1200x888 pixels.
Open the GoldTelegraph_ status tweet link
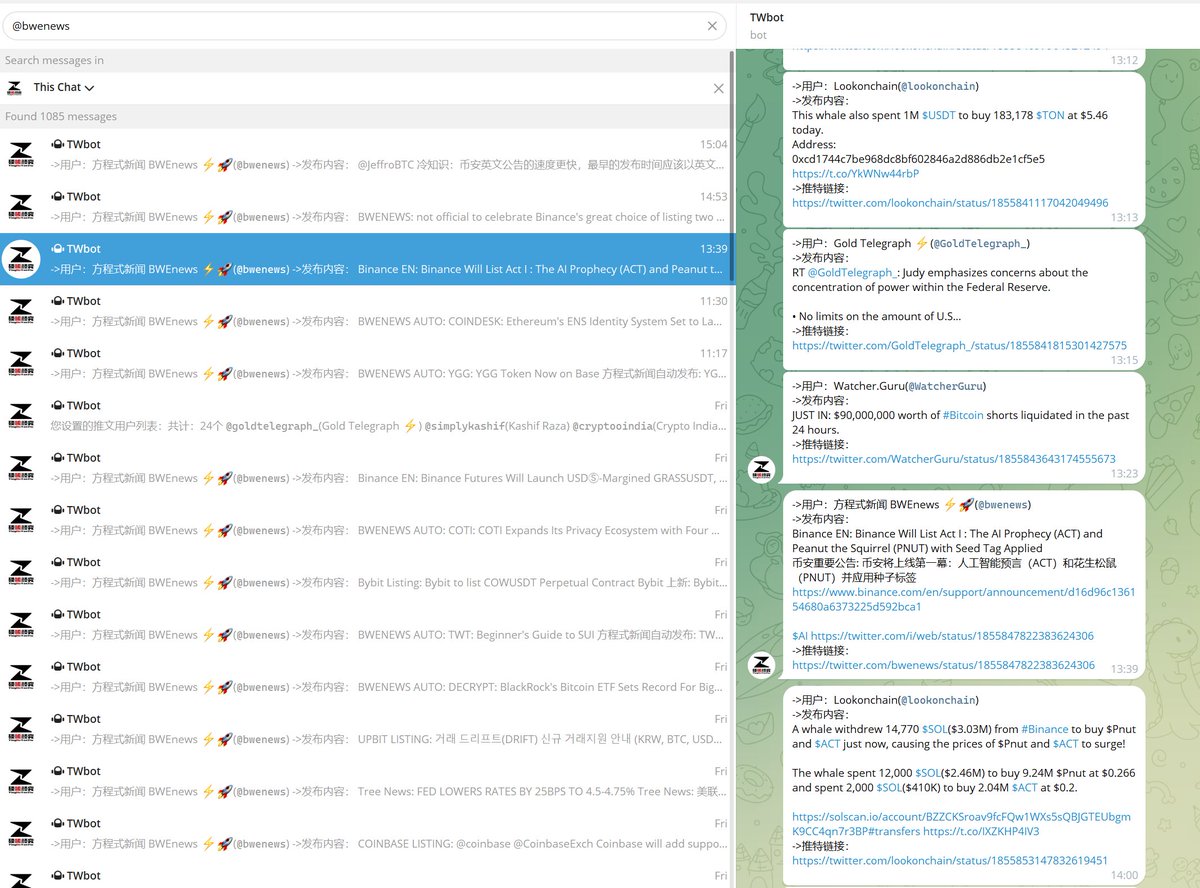pyautogui.click(x=959, y=345)
